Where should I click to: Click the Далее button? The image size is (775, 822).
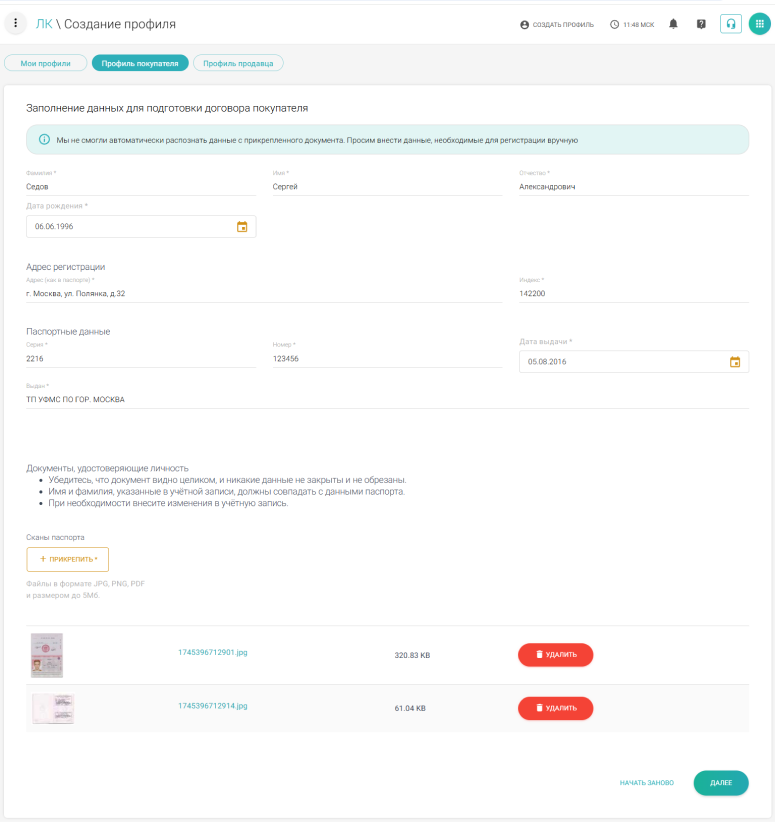720,783
